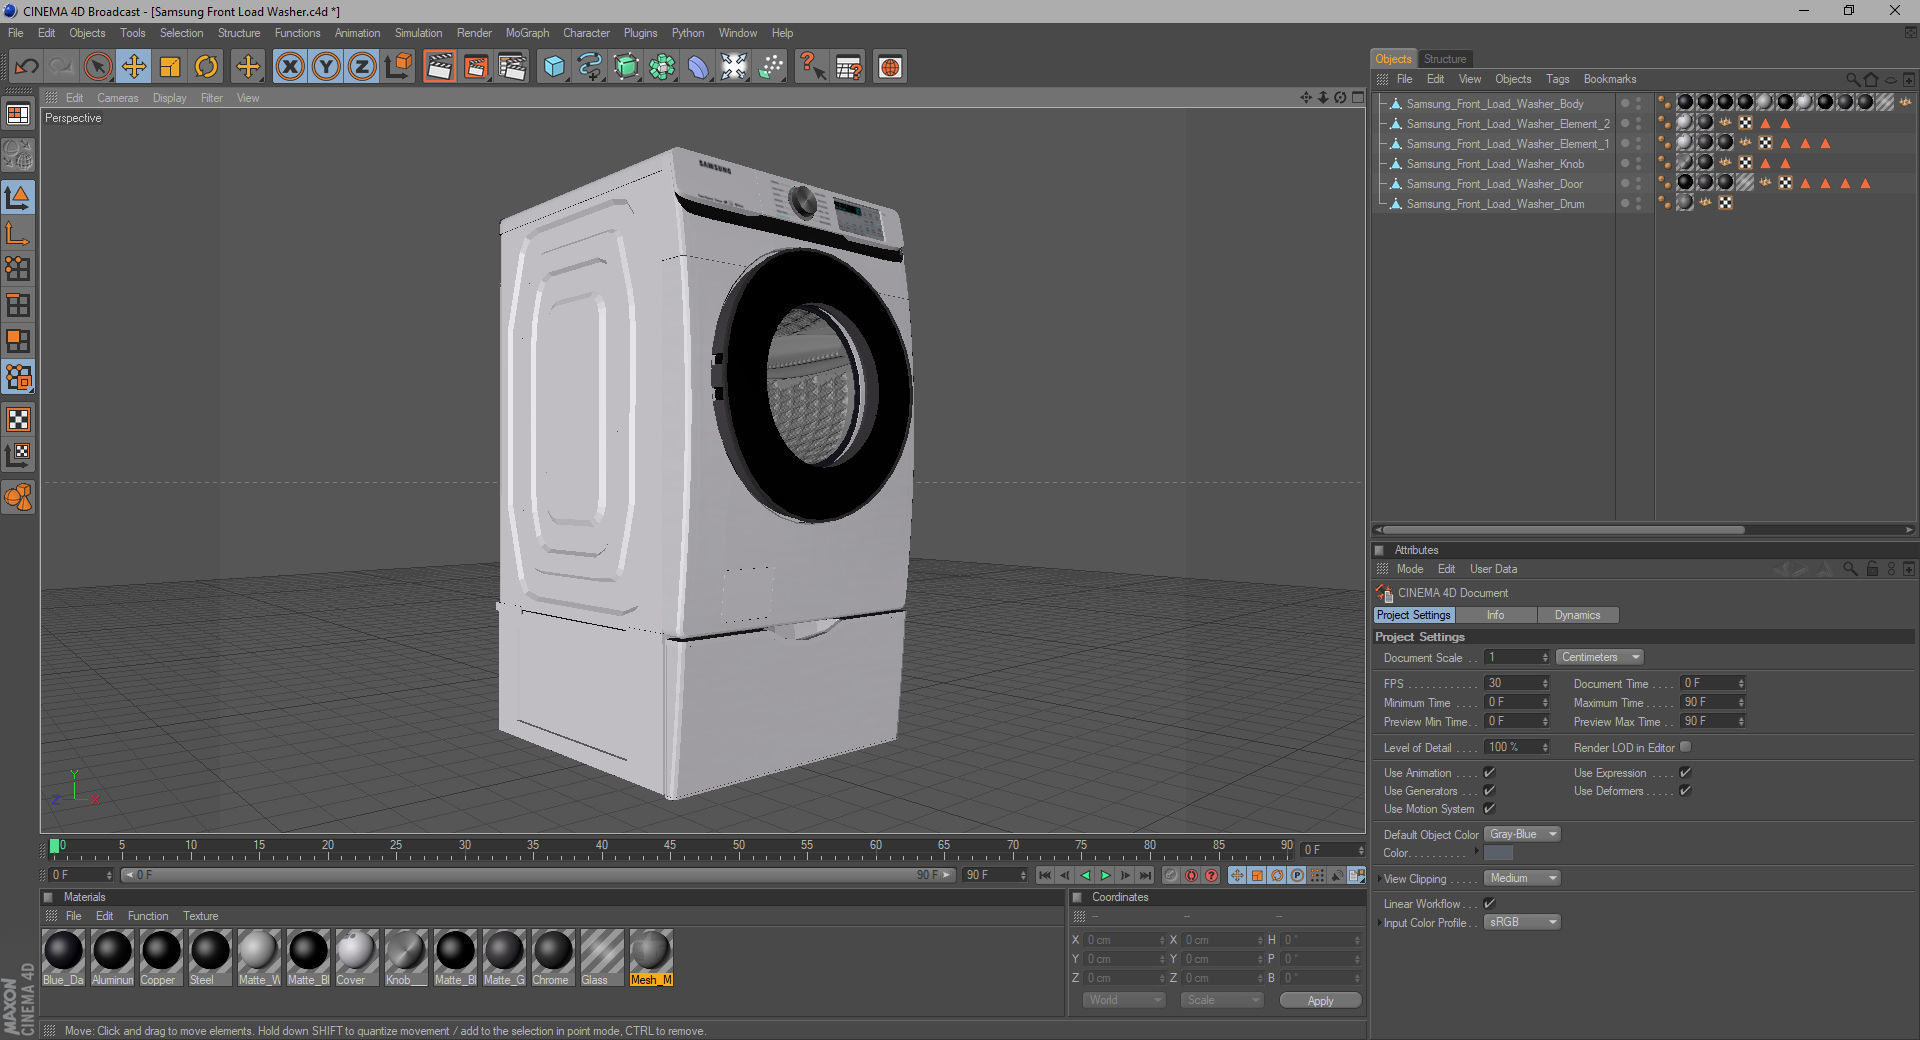Viewport: 1920px width, 1040px height.
Task: Click the coordinate system cube icon
Action: 398,67
